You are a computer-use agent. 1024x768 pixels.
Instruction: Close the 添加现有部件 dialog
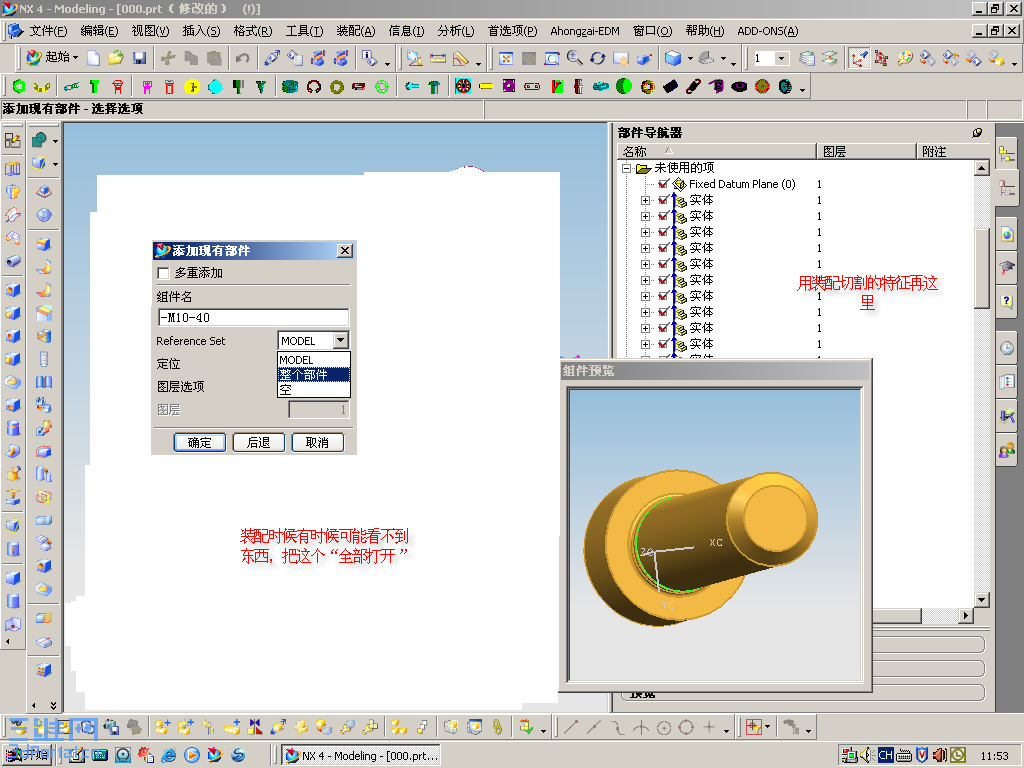click(x=345, y=251)
